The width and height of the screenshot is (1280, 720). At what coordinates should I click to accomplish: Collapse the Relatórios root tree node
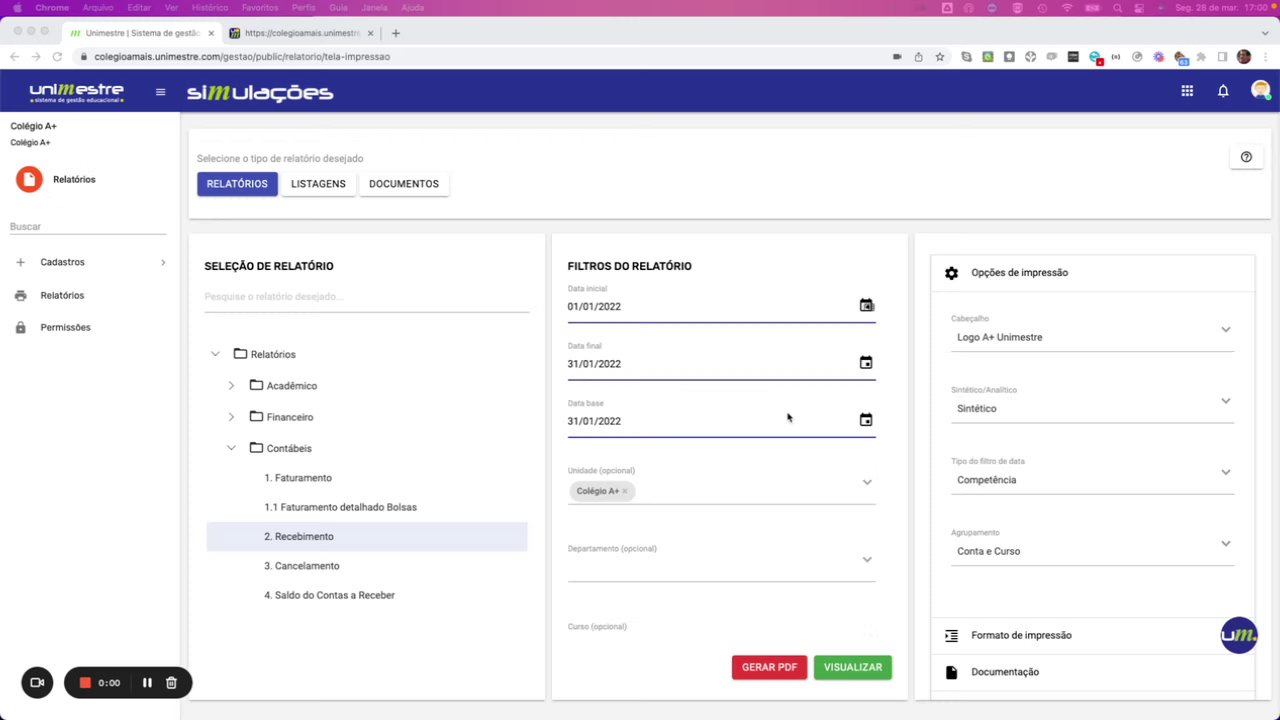coord(215,354)
